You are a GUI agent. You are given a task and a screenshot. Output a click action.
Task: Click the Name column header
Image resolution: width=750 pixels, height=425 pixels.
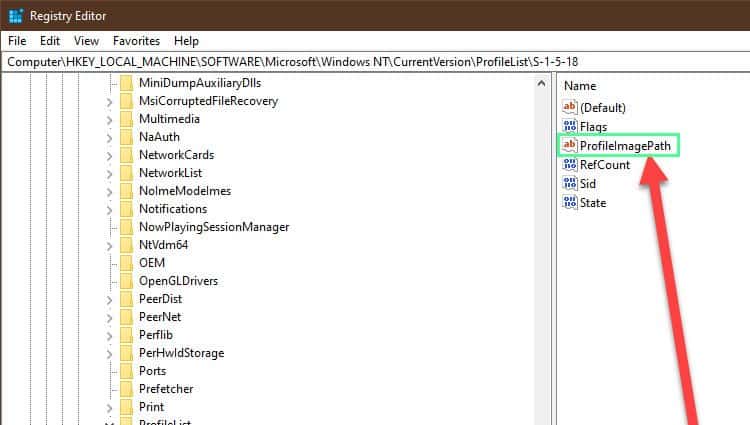tap(580, 86)
